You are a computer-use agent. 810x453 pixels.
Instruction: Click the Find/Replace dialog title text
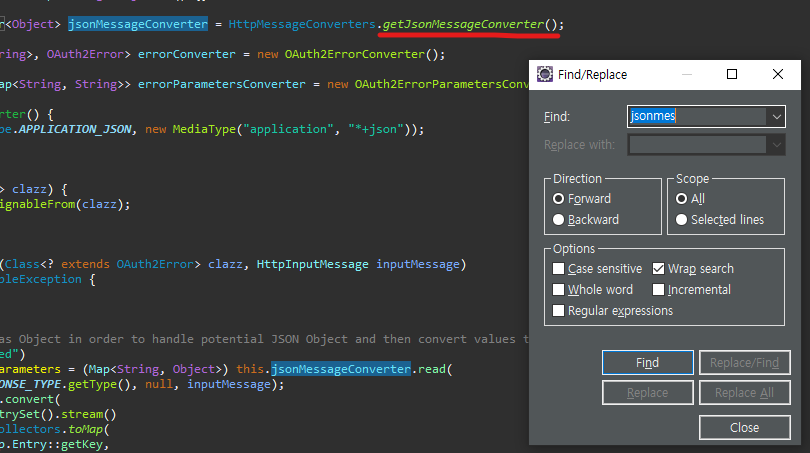coord(593,75)
